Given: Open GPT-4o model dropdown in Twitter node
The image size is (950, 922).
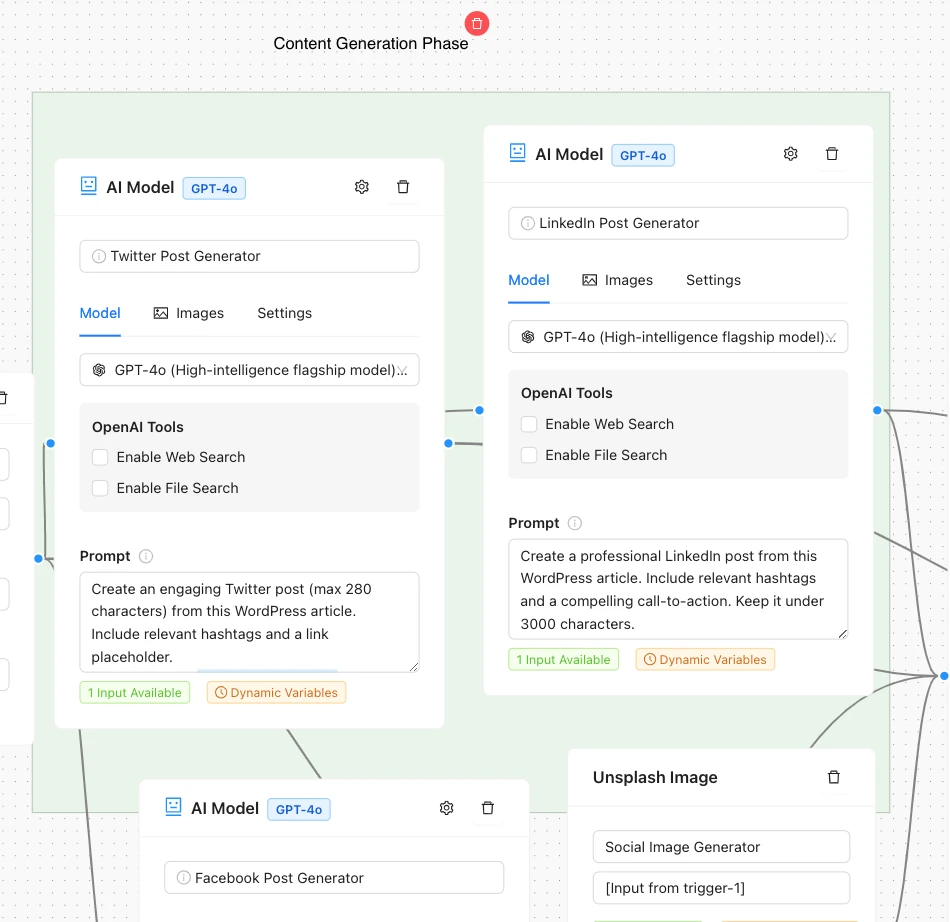Looking at the screenshot, I should click(x=249, y=370).
